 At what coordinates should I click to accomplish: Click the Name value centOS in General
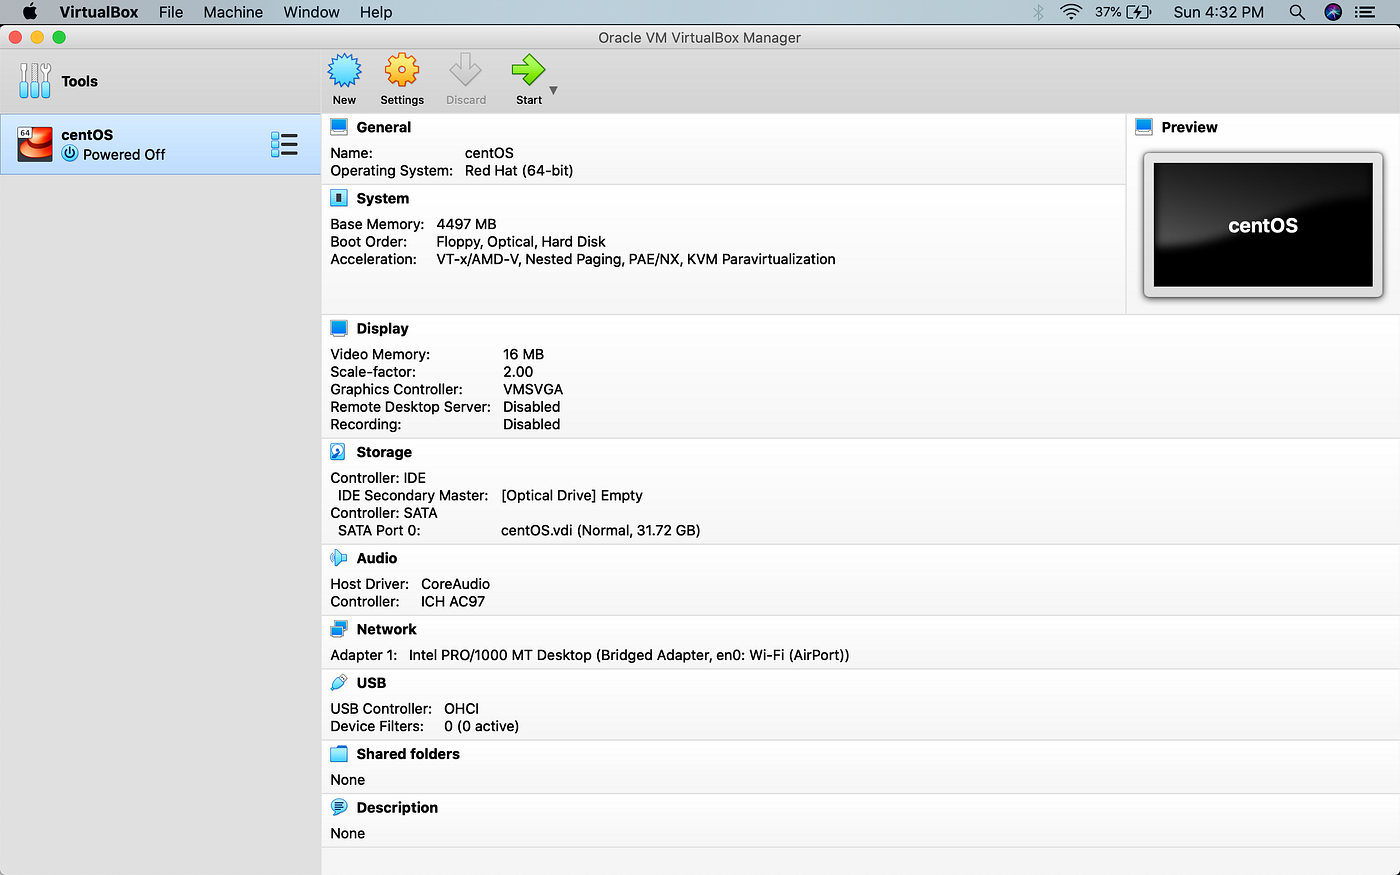point(489,153)
